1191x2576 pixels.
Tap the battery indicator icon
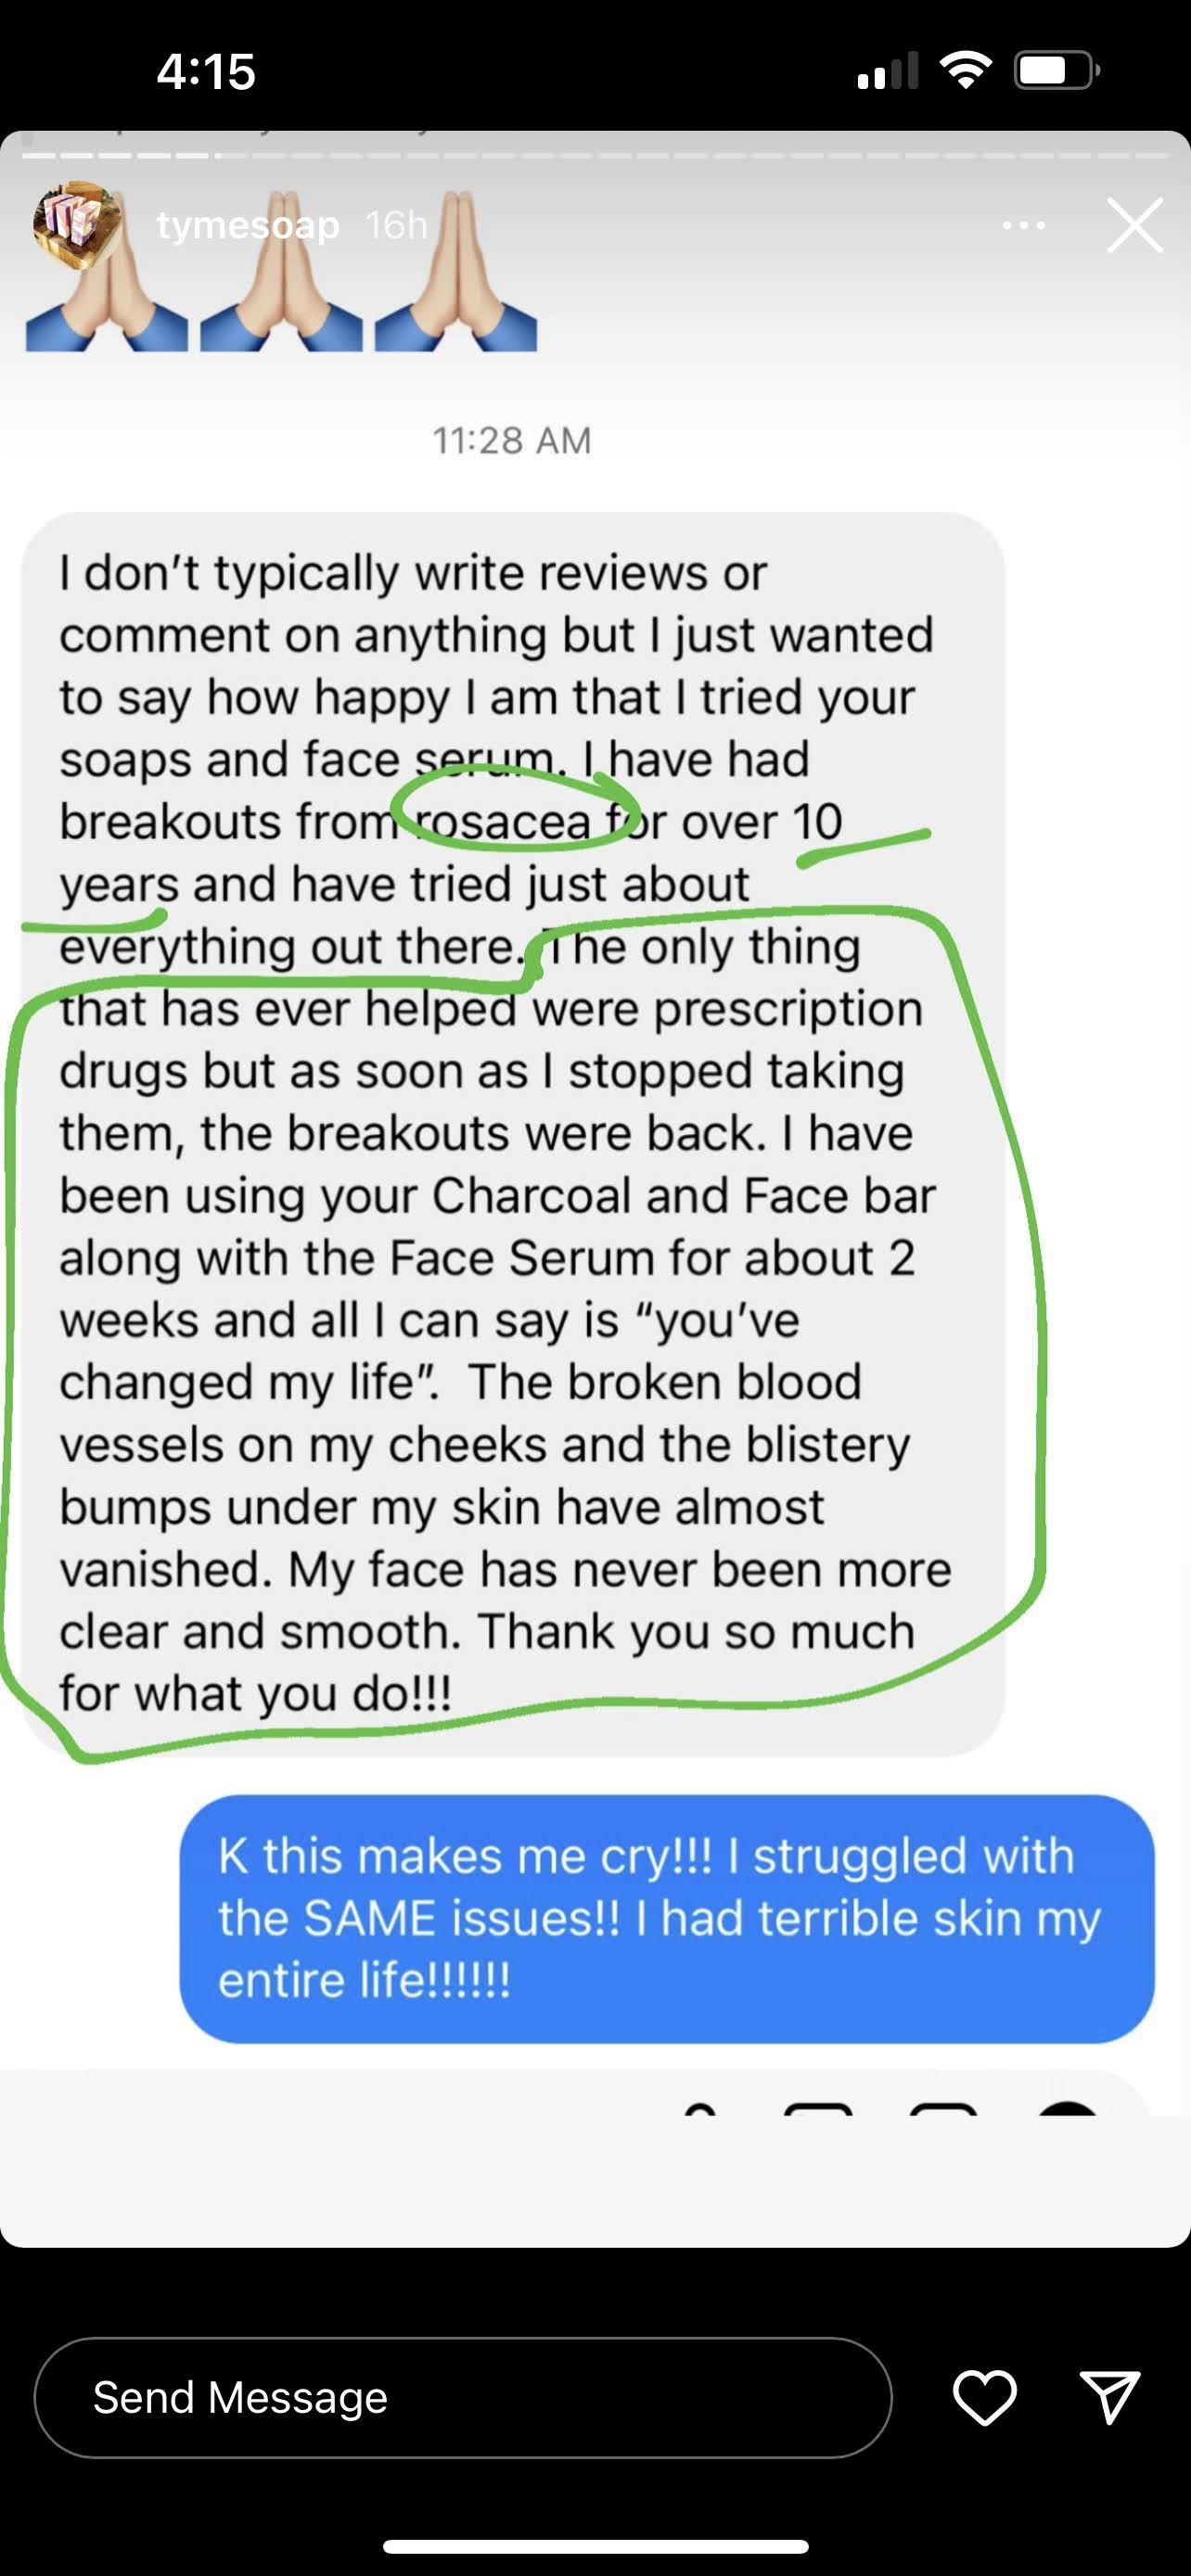[1056, 71]
